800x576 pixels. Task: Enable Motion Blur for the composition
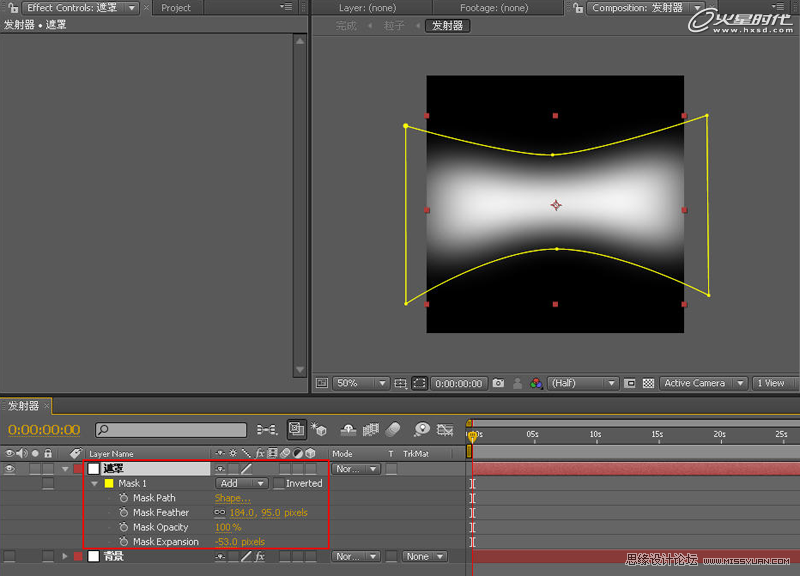[393, 430]
